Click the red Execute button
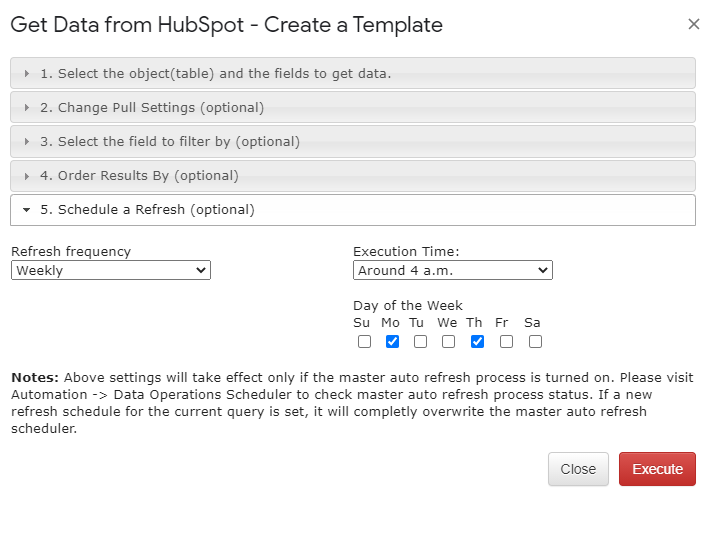The image size is (714, 541). (657, 469)
